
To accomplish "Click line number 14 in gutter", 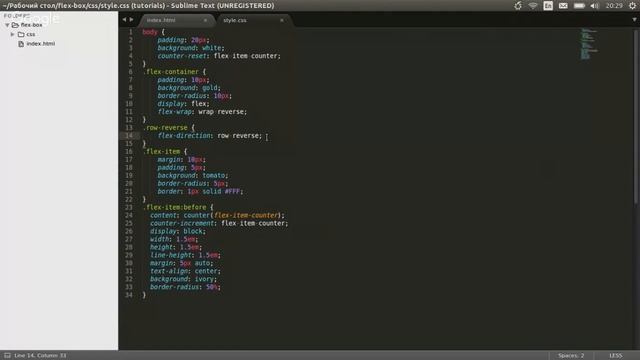I will pos(129,136).
